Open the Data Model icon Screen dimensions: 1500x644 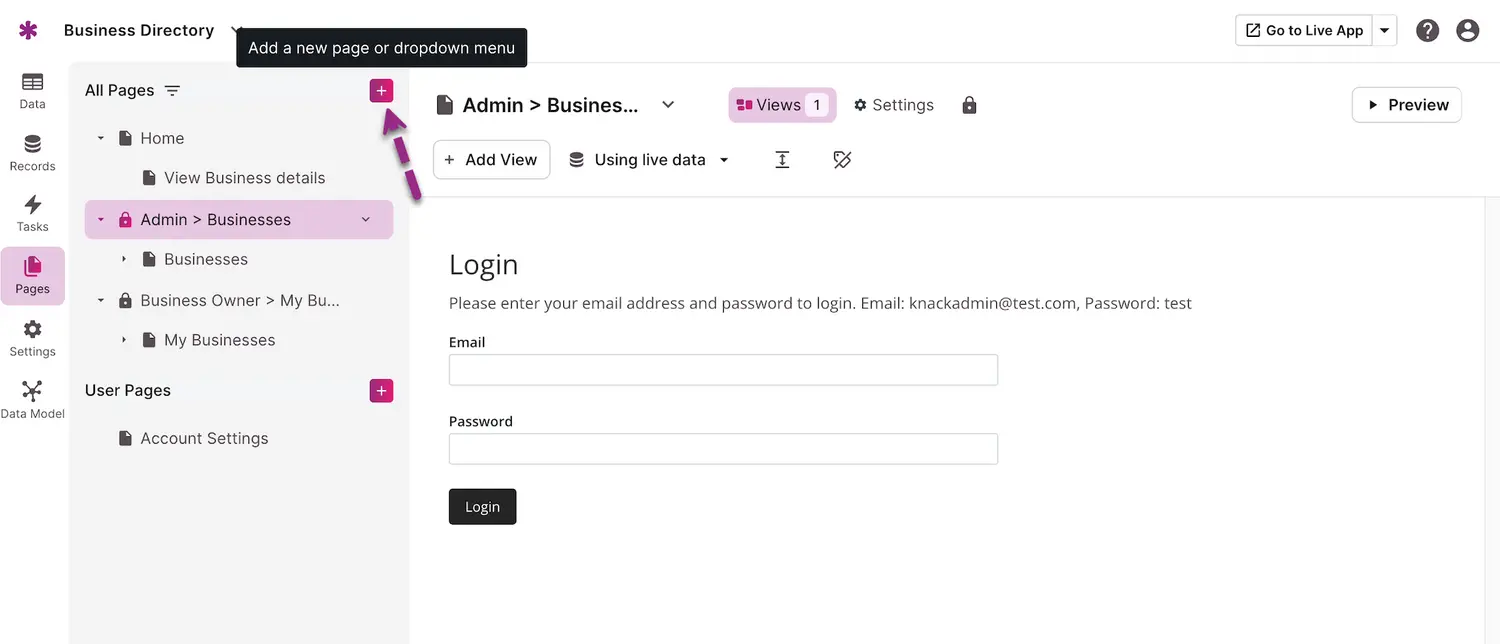pos(32,399)
